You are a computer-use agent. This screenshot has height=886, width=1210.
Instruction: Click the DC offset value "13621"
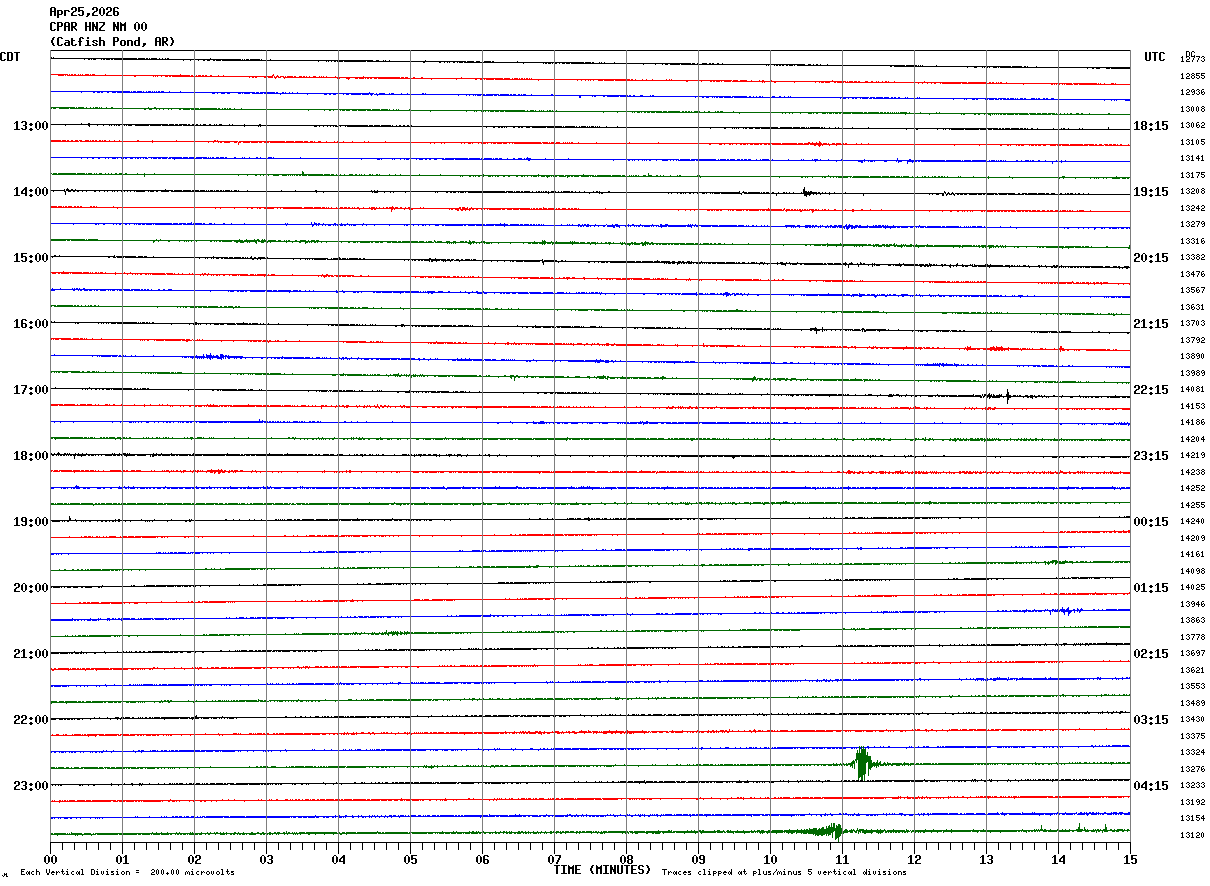[x=1192, y=671]
